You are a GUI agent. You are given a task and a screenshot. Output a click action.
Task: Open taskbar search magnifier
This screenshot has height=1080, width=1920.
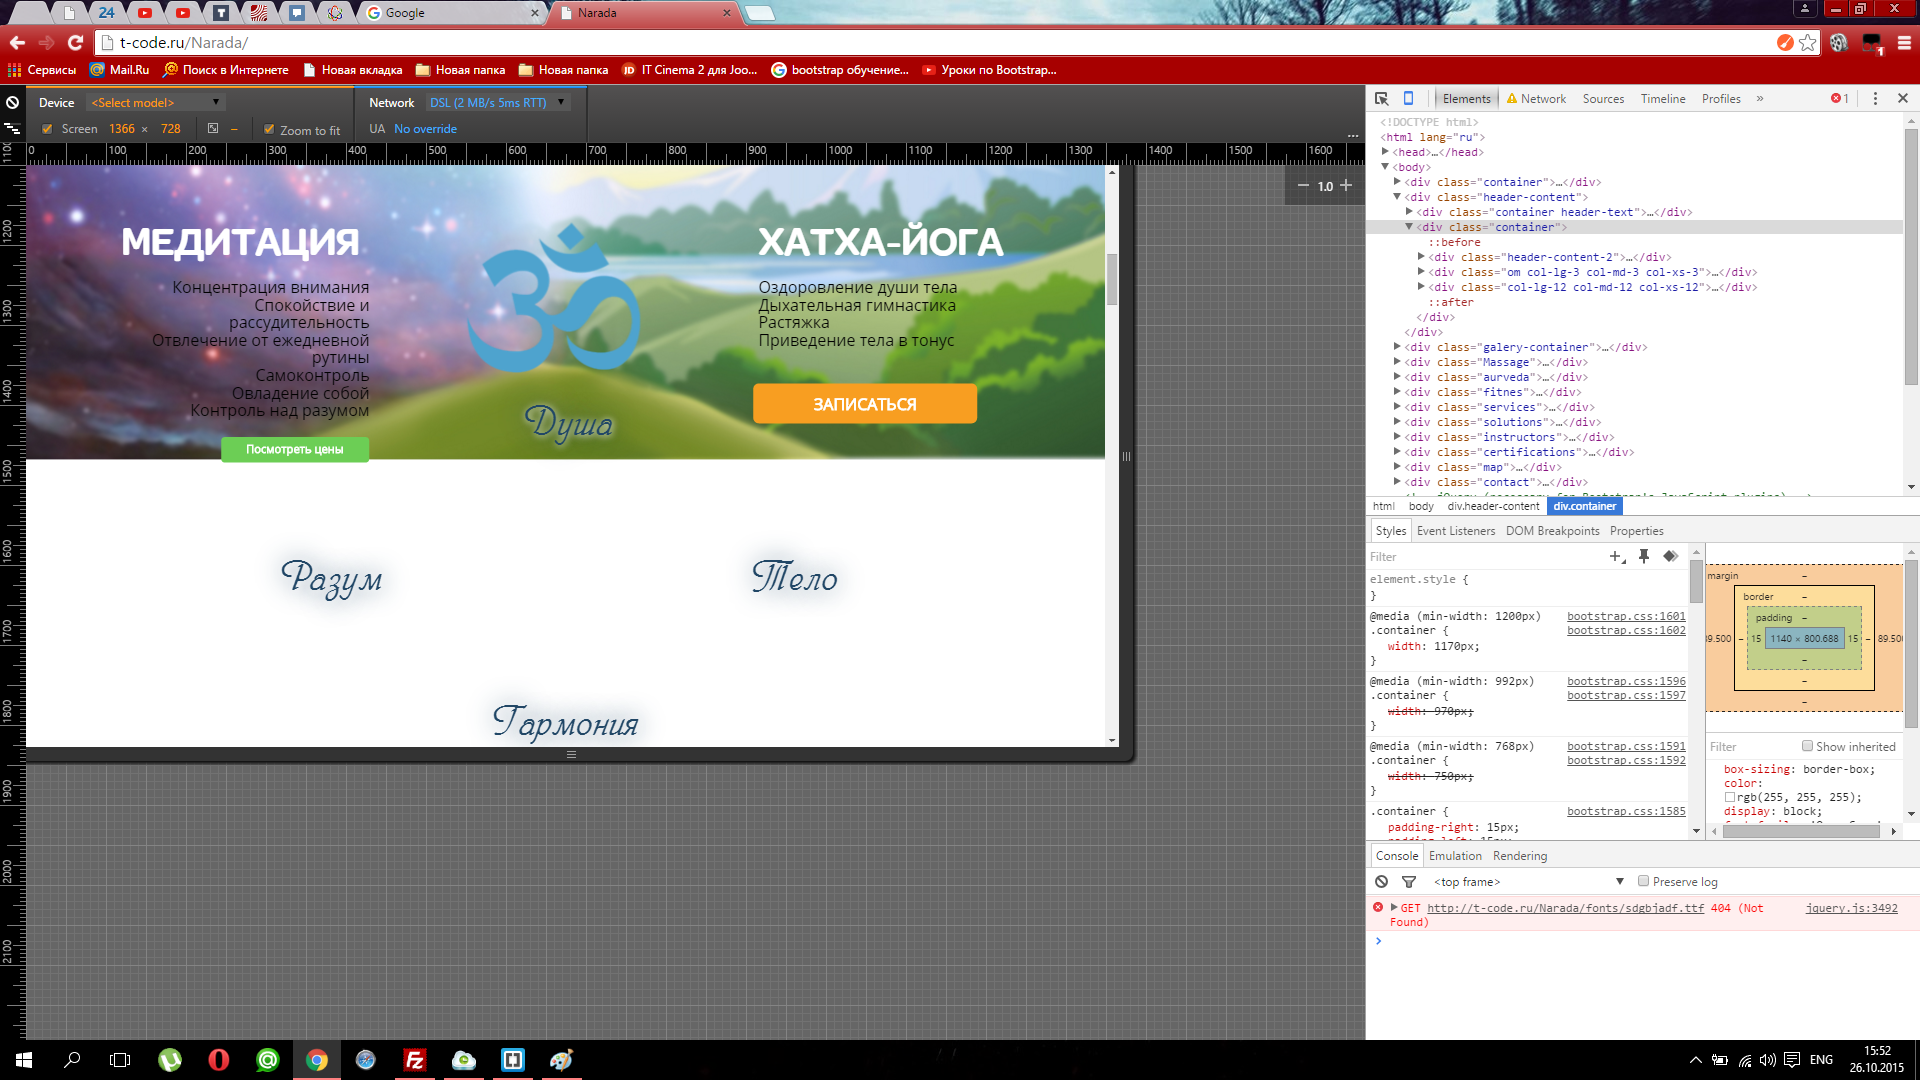tap(72, 1060)
